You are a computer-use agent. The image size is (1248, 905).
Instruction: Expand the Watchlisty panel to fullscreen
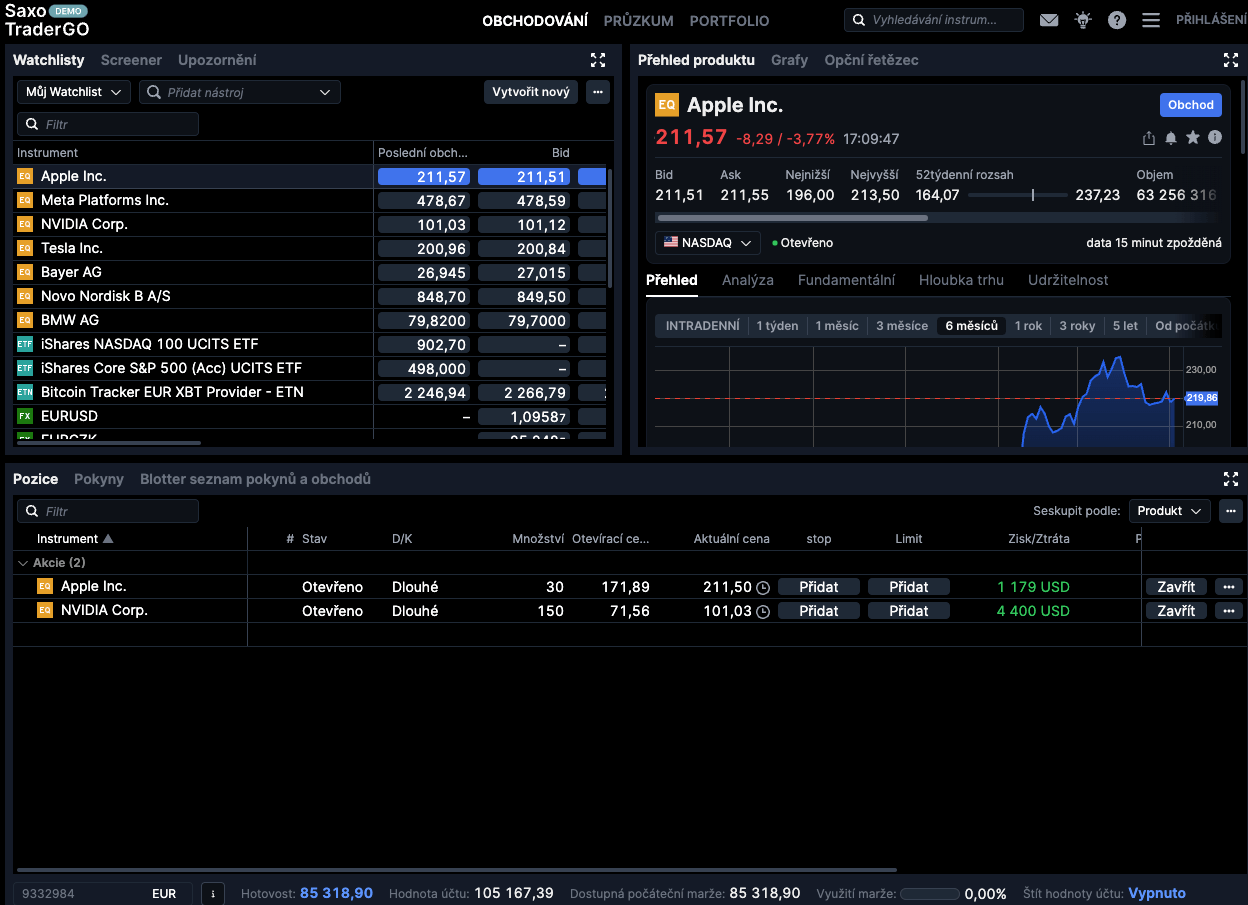click(598, 60)
